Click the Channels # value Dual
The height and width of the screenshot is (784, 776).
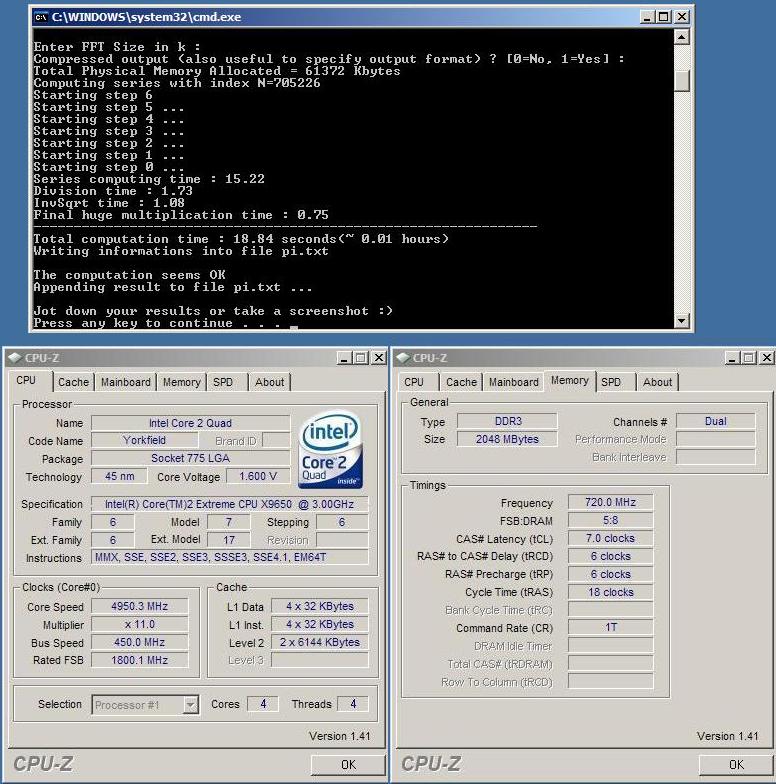(x=716, y=421)
